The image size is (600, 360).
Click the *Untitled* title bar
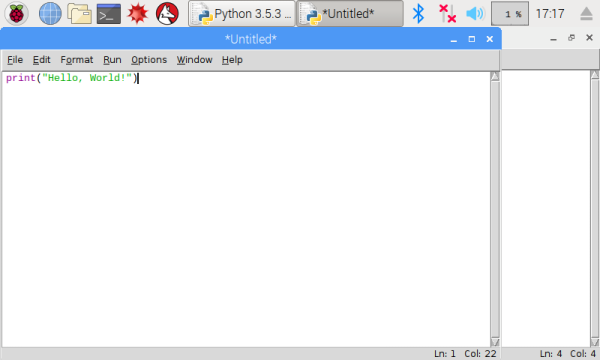pyautogui.click(x=251, y=39)
